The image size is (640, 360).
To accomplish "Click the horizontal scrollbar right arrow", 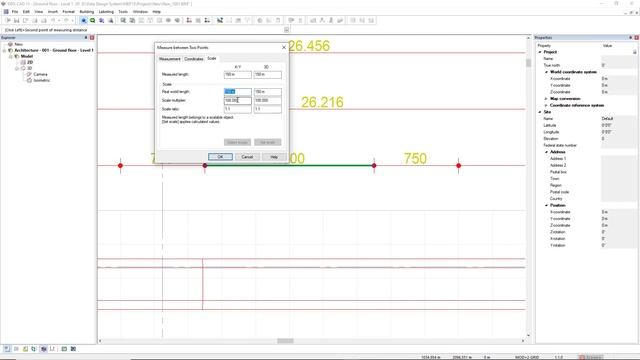I will (x=523, y=341).
